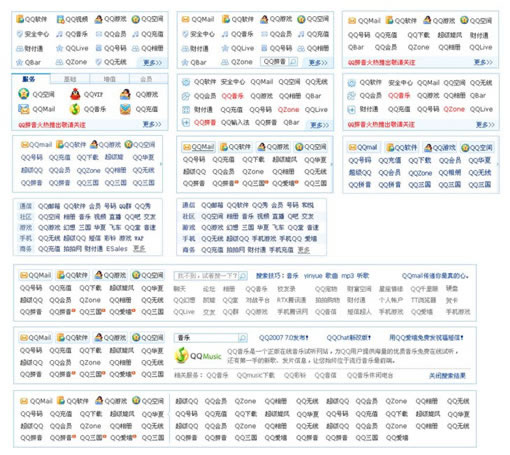The image size is (510, 455).
Task: Click the QQChat新改版 link
Action: (x=349, y=338)
